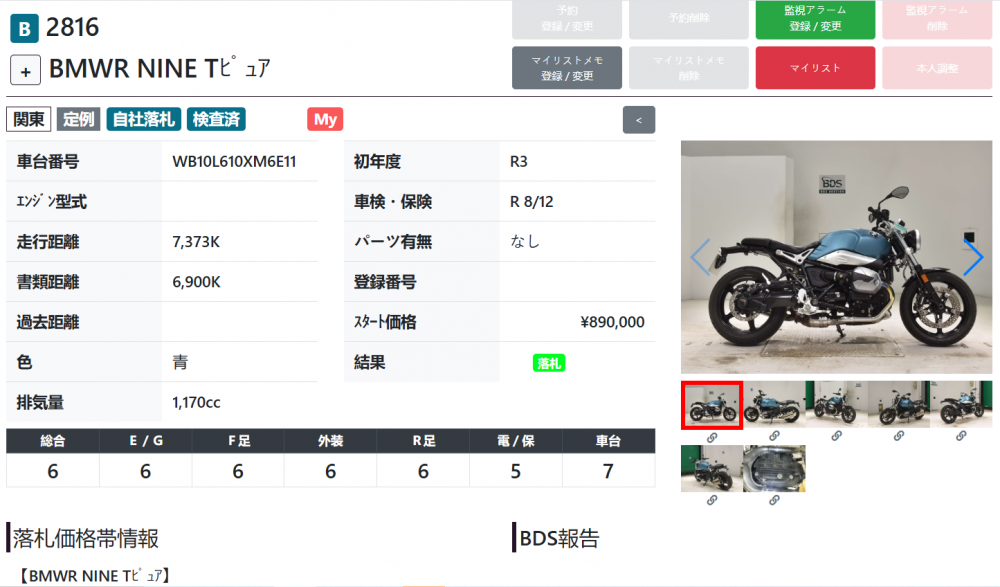Image resolution: width=1000 pixels, height=587 pixels.
Task: Collapse panel with the '<' button
Action: (638, 120)
